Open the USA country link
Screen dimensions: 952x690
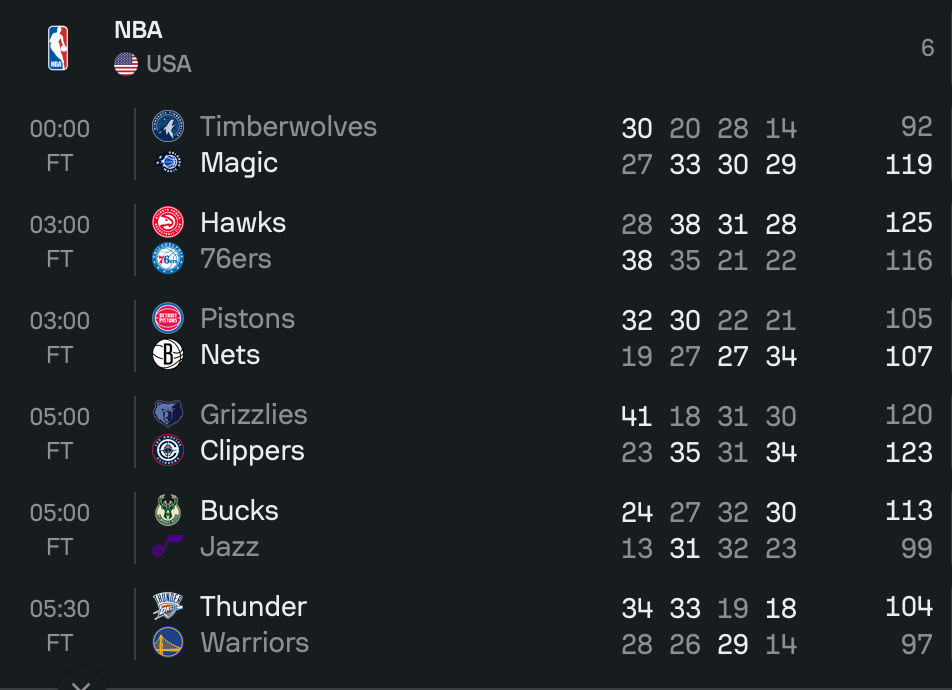168,64
